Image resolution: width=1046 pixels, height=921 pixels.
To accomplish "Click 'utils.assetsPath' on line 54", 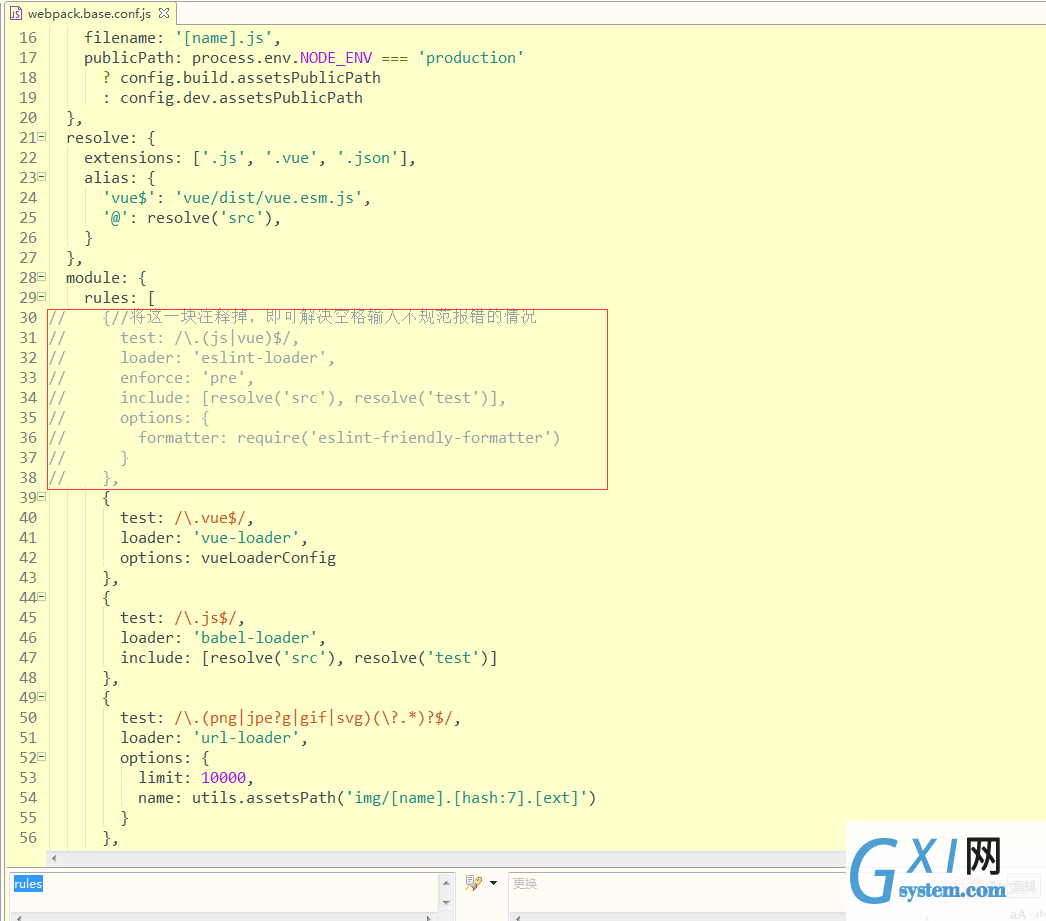I will (264, 798).
